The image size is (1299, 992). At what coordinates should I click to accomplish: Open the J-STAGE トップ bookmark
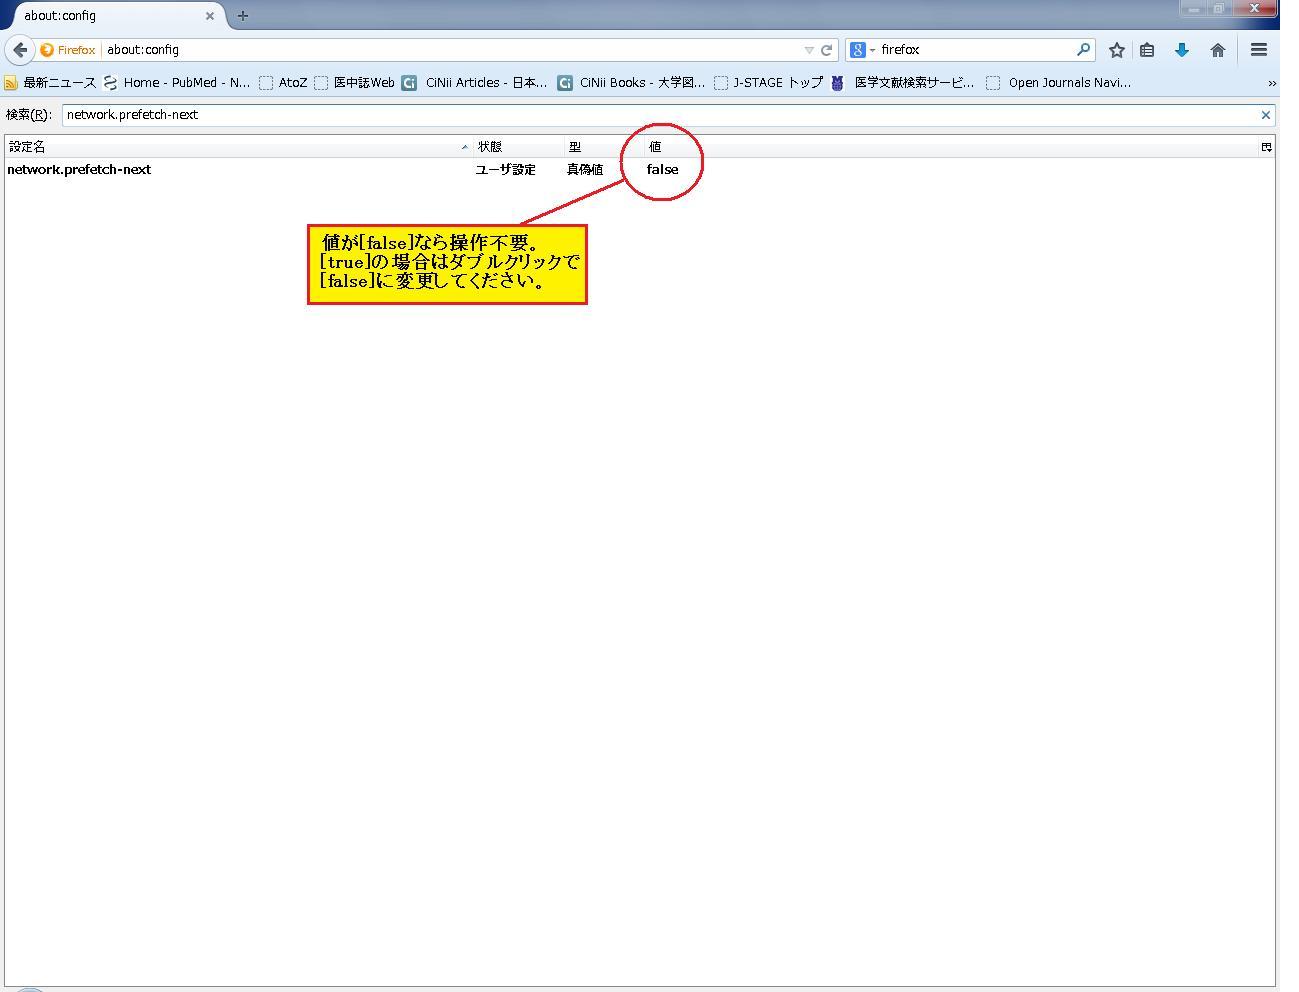[768, 83]
